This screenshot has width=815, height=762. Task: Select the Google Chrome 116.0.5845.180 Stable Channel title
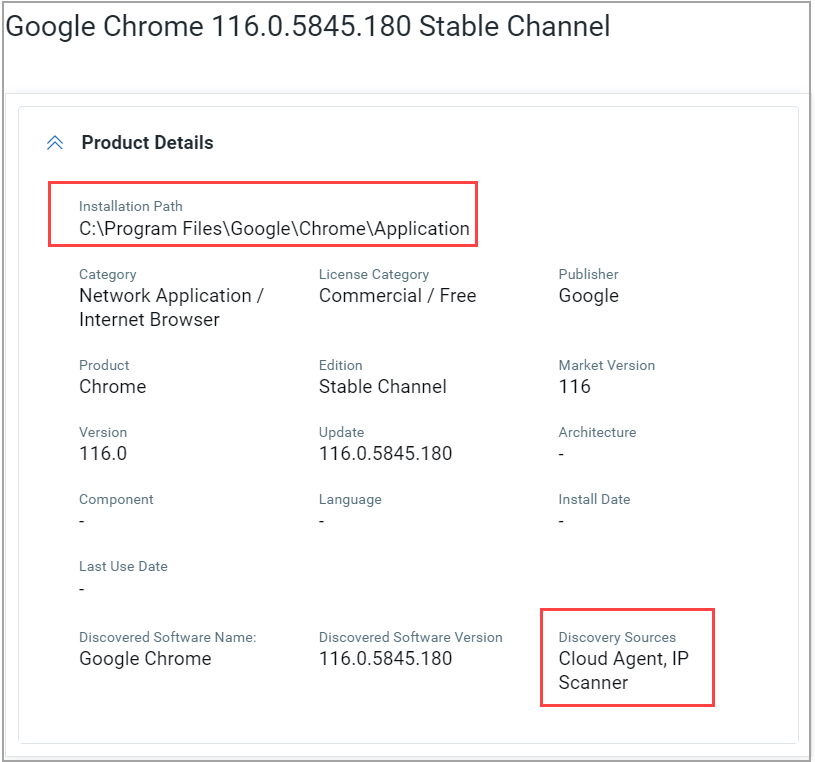(x=308, y=27)
